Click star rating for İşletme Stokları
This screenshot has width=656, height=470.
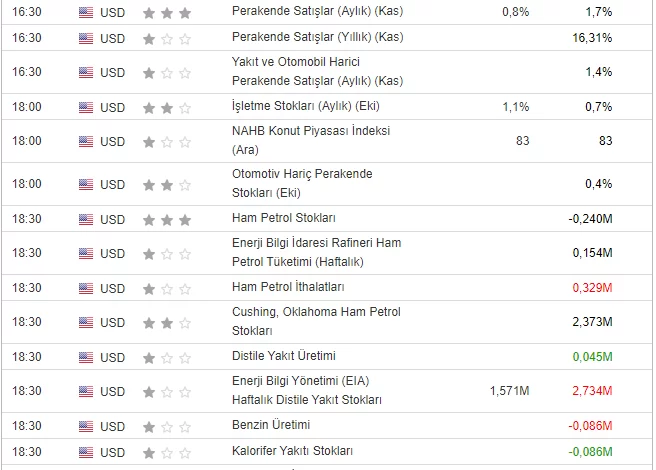[x=167, y=106]
